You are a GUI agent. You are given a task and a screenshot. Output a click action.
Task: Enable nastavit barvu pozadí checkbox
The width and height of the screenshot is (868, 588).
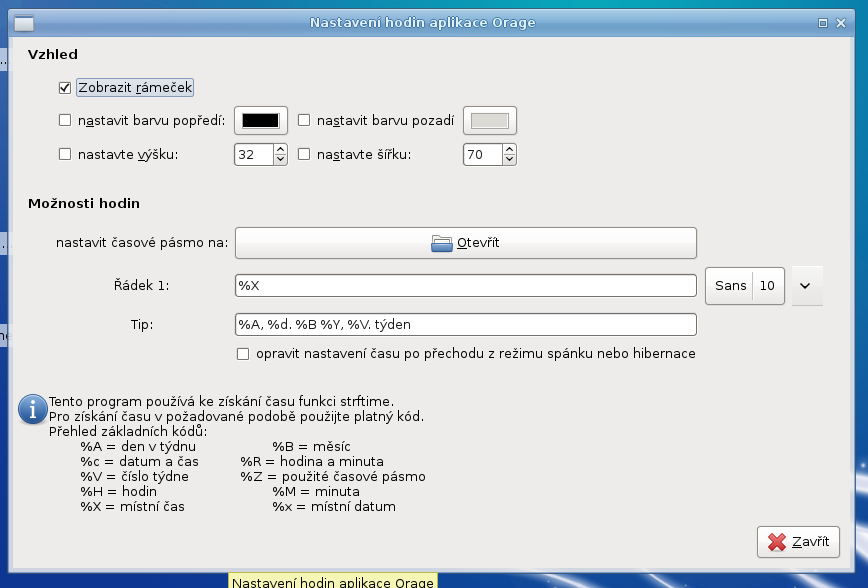304,121
